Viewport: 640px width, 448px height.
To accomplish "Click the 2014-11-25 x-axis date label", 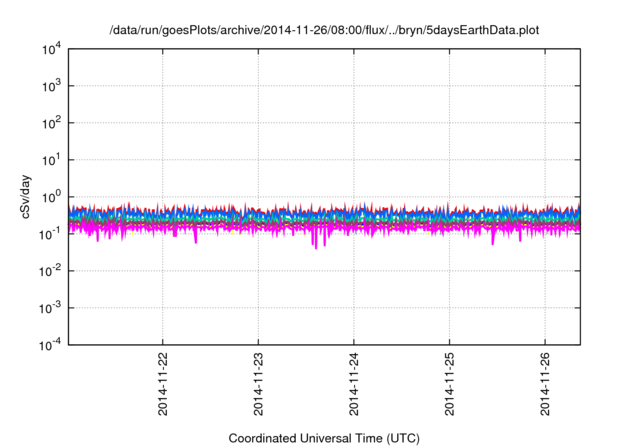I will click(x=449, y=384).
